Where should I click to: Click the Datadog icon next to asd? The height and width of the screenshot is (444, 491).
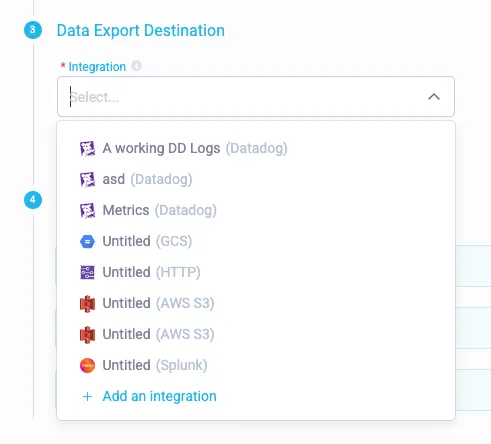(x=87, y=179)
